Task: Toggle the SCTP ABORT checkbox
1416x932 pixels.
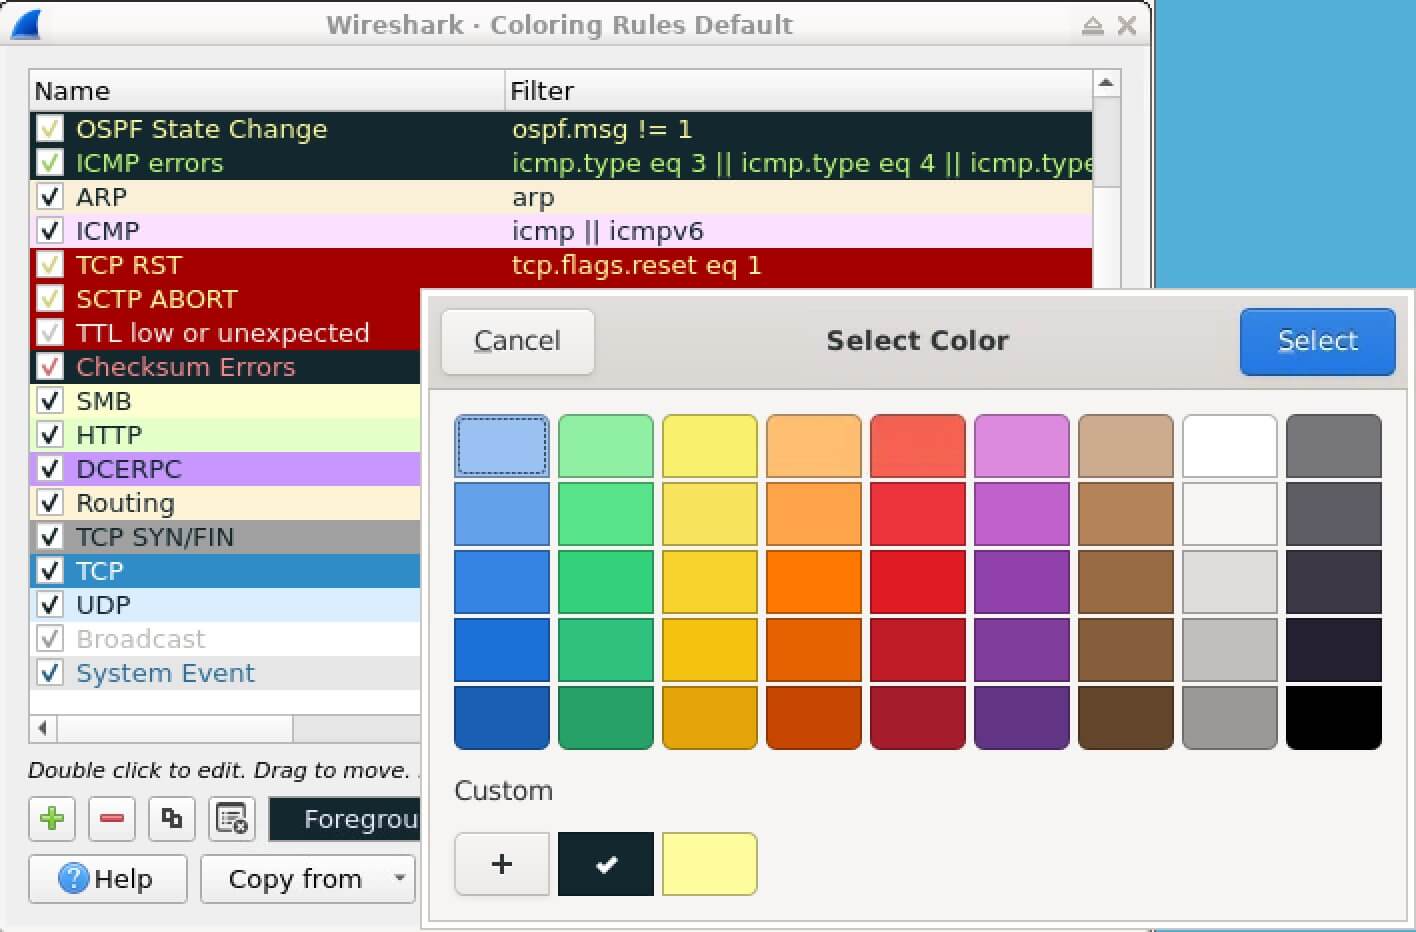Action: [x=50, y=299]
